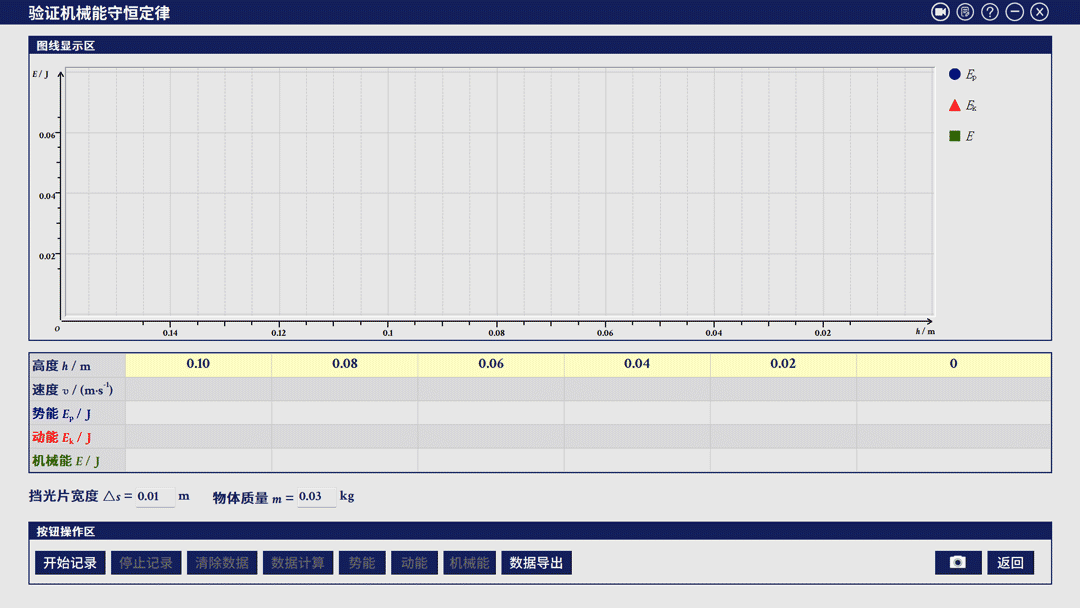Screen dimensions: 1080x608
Task: Toggle the 动能 curve button
Action: pyautogui.click(x=414, y=563)
